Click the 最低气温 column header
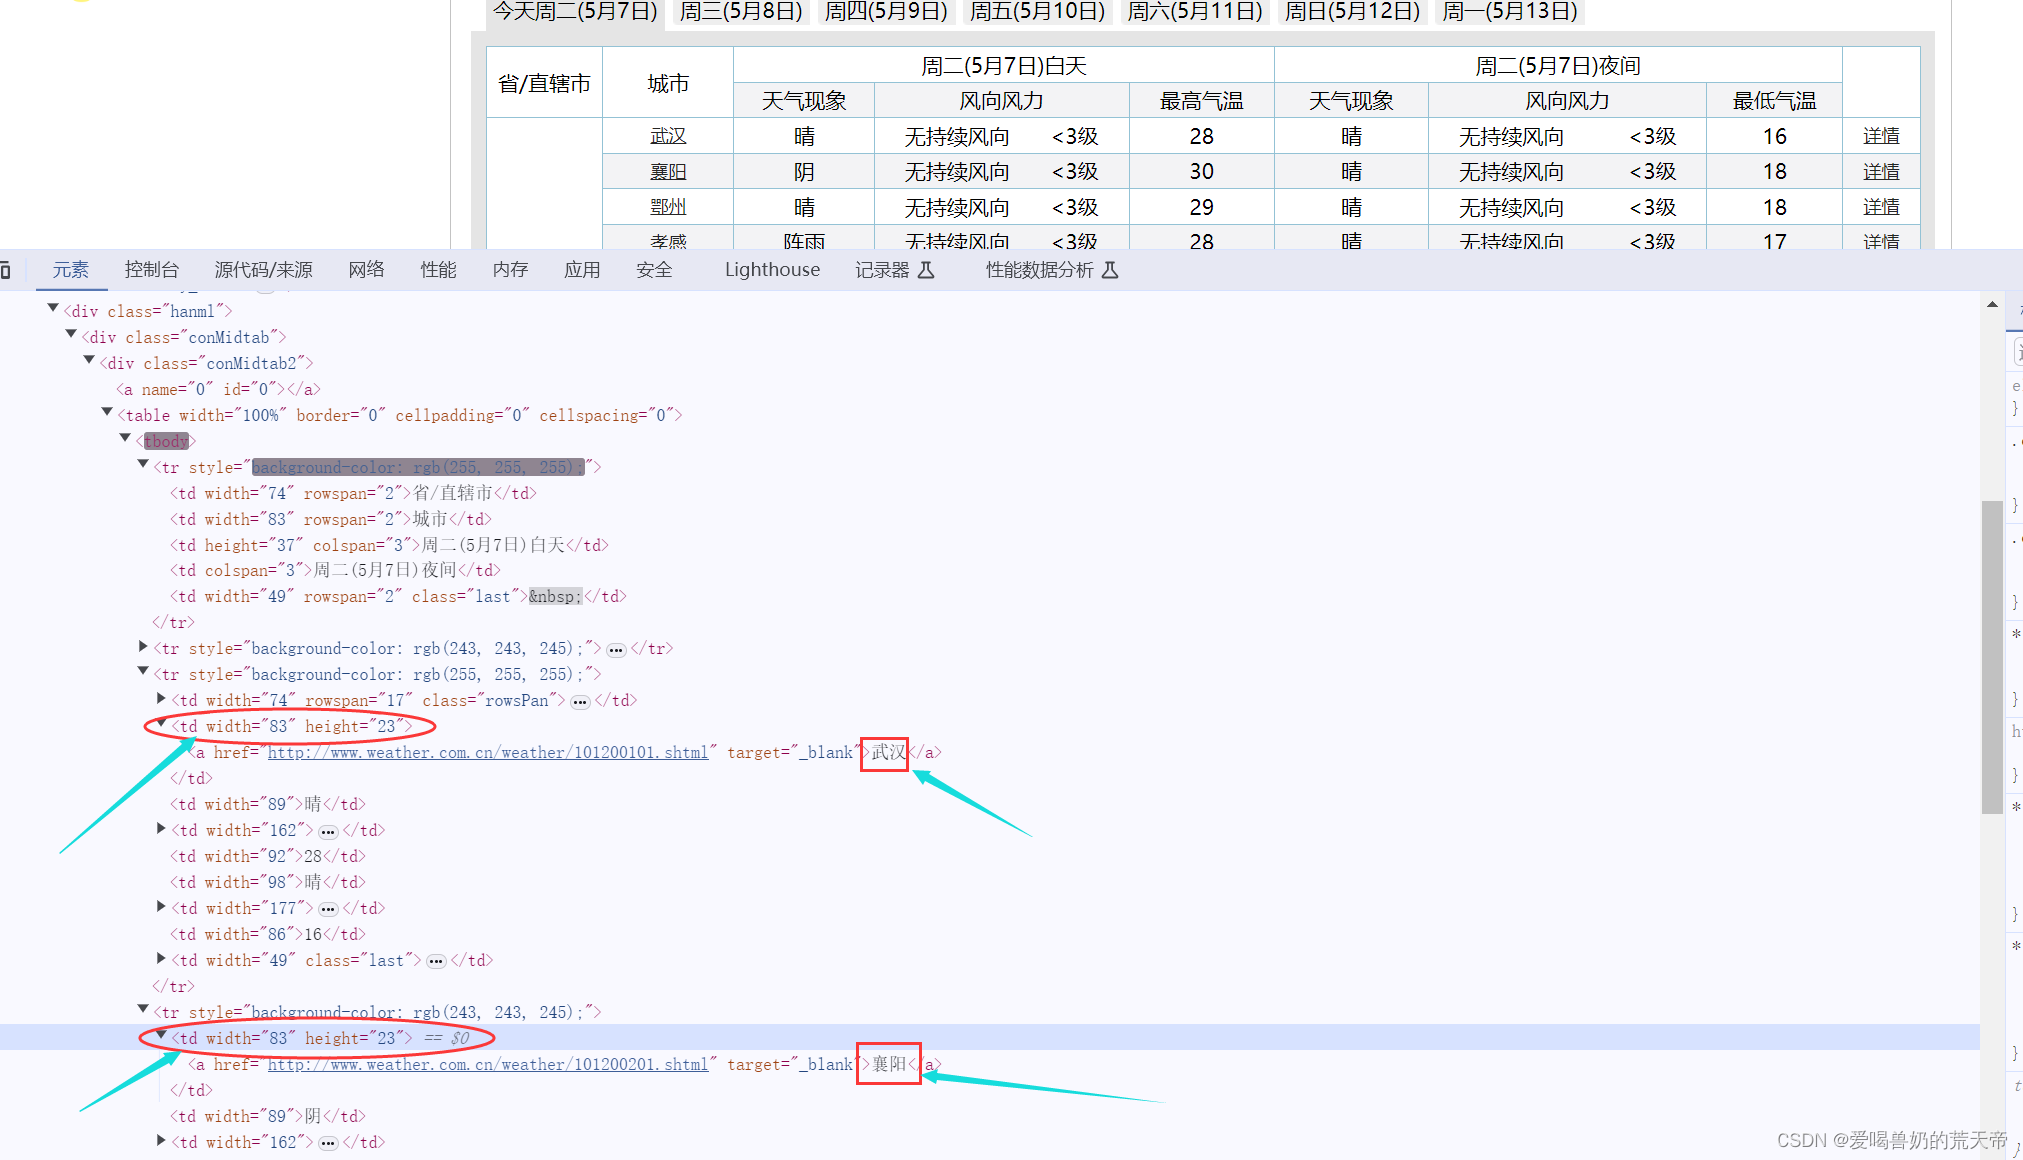Viewport: 2023px width, 1160px height. tap(1774, 101)
